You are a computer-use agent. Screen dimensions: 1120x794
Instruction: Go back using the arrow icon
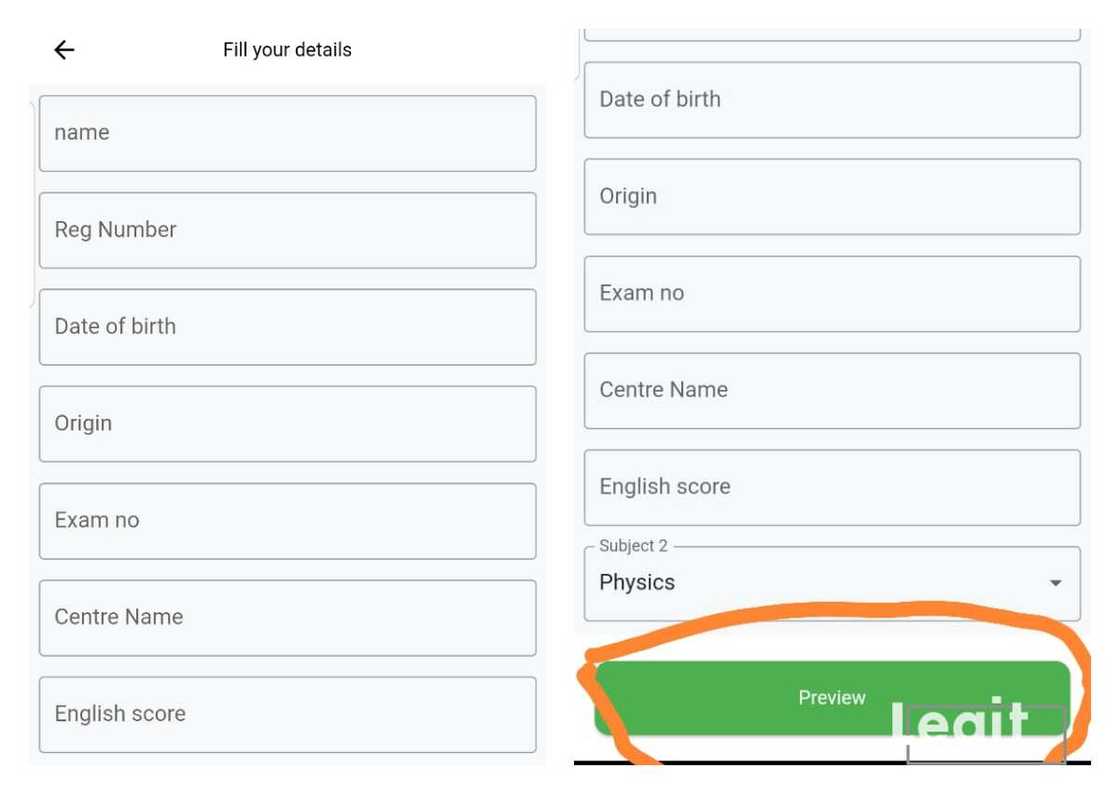(x=65, y=50)
